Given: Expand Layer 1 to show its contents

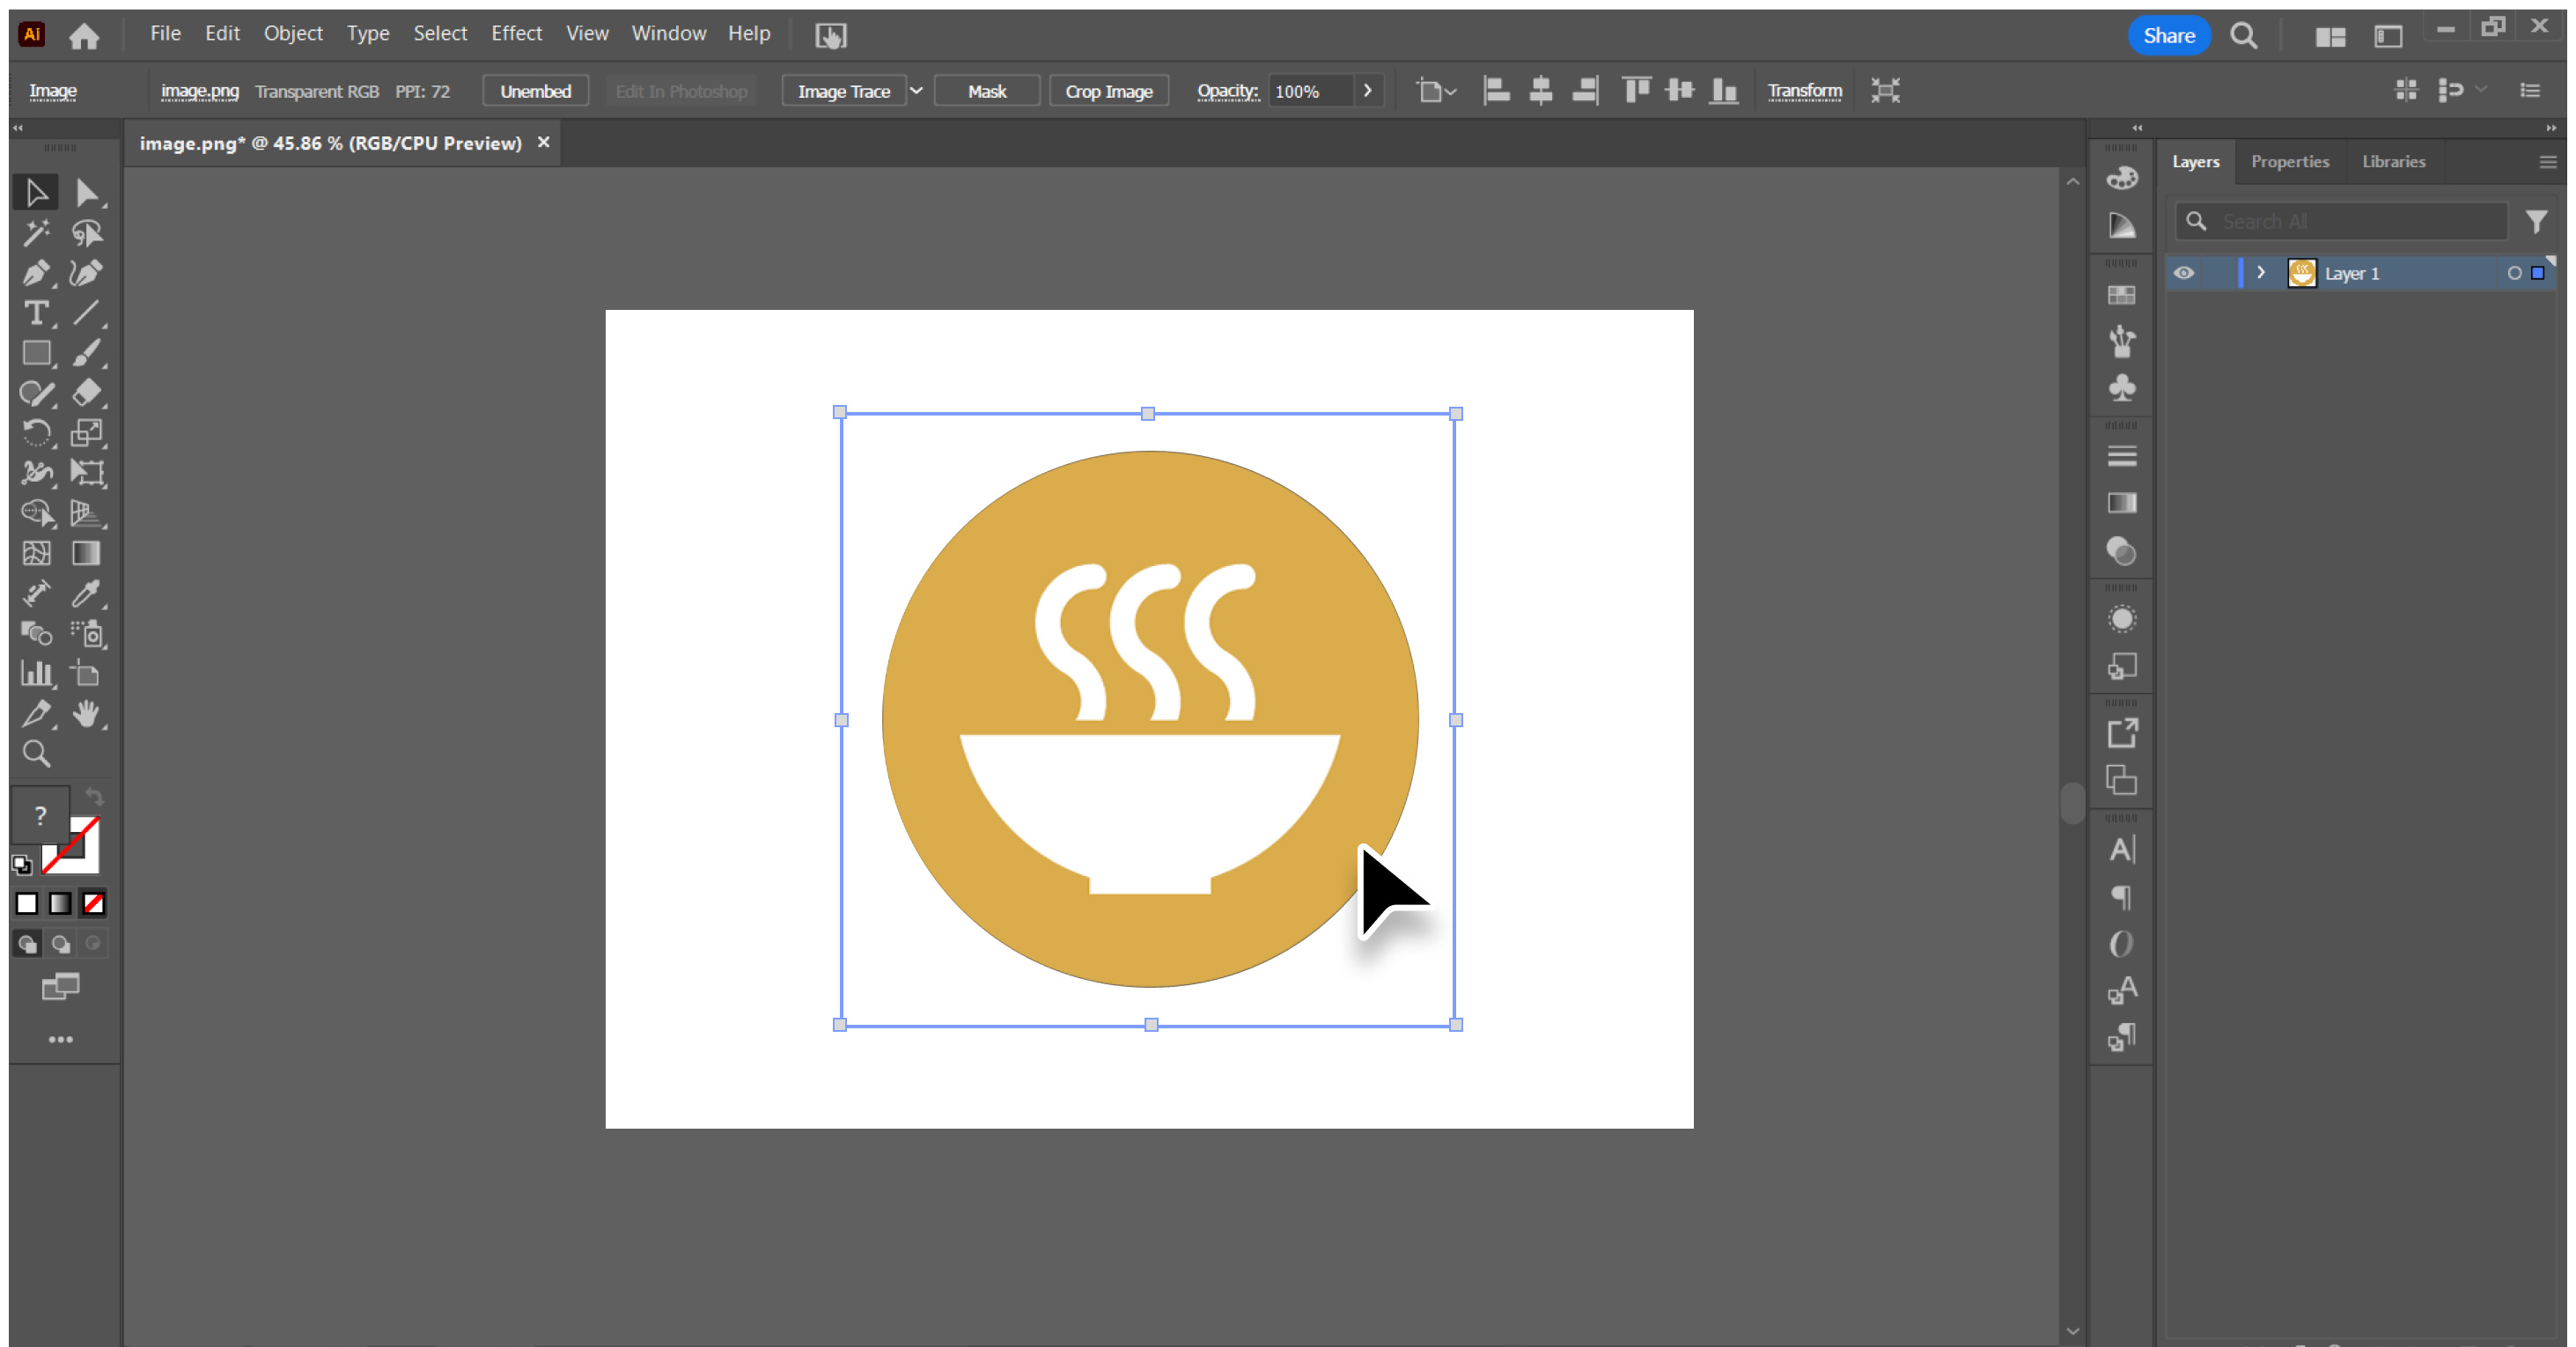Looking at the screenshot, I should 2260,272.
